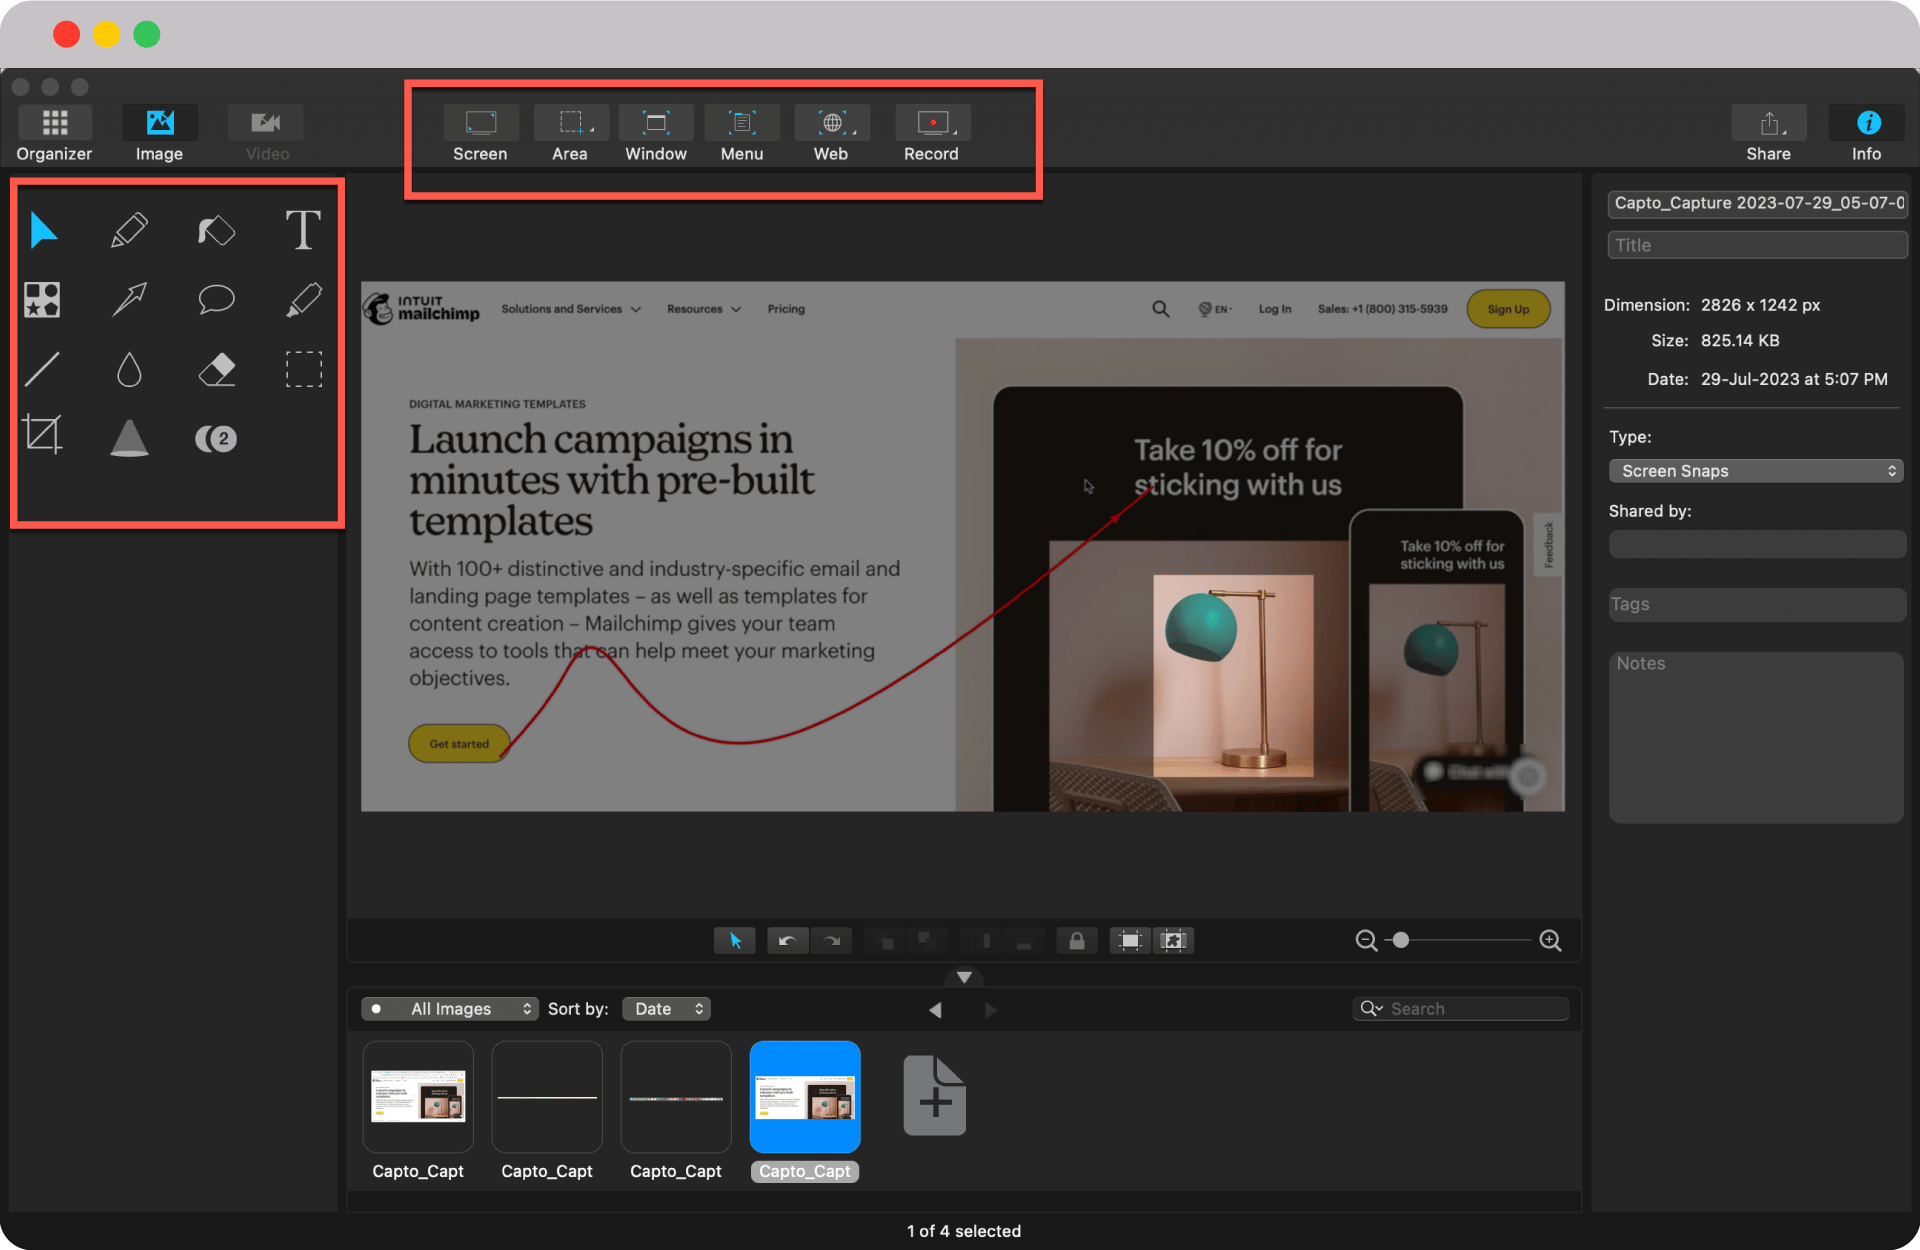Select the first Capto_Capt thumbnail
Screen dimensions: 1920x1250
(x=418, y=1097)
